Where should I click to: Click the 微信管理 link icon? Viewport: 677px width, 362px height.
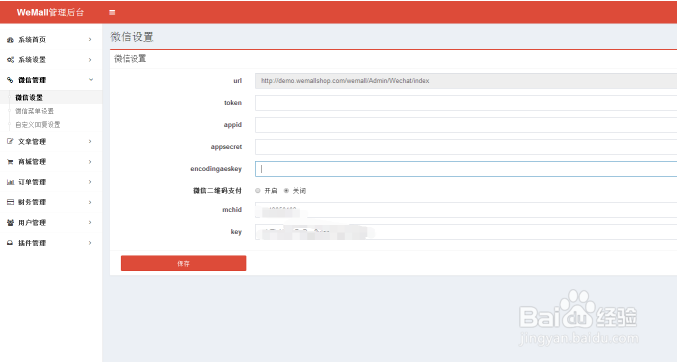click(10, 80)
